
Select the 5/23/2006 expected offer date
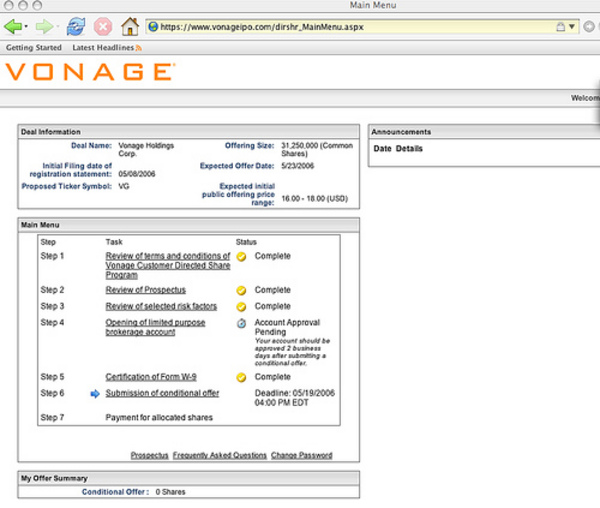pos(298,166)
